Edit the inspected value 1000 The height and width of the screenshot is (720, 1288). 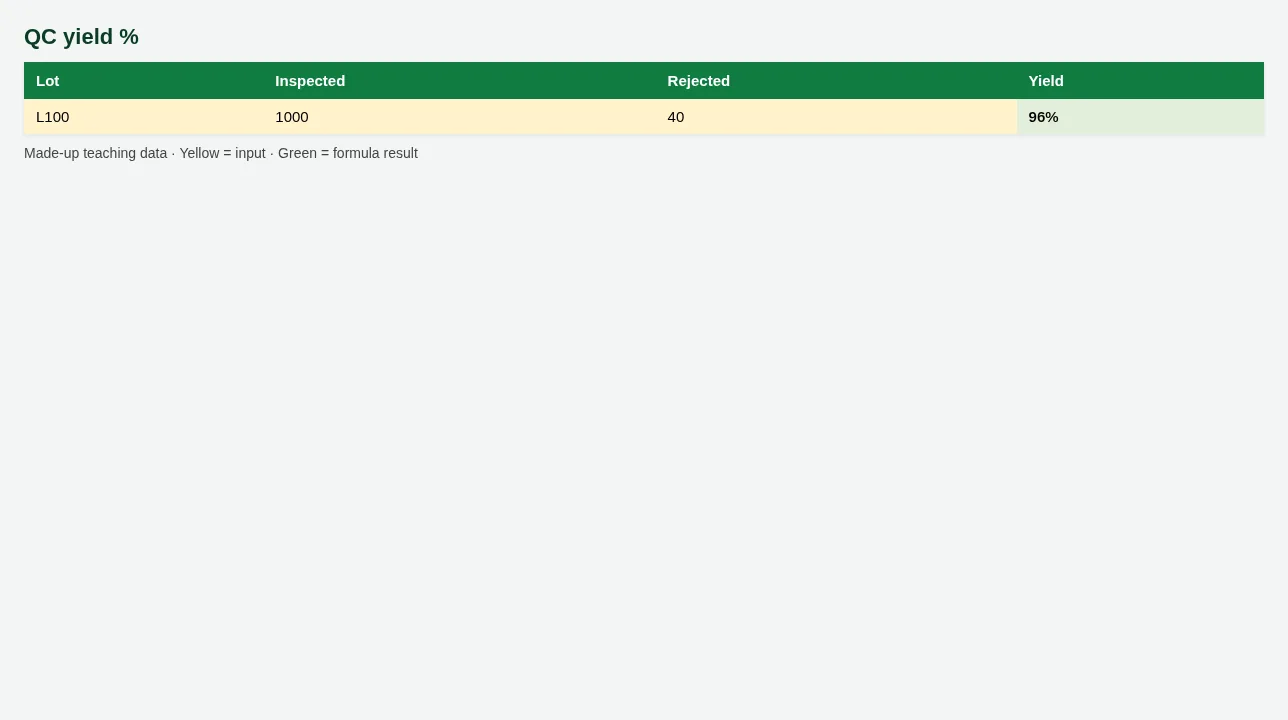coord(459,117)
